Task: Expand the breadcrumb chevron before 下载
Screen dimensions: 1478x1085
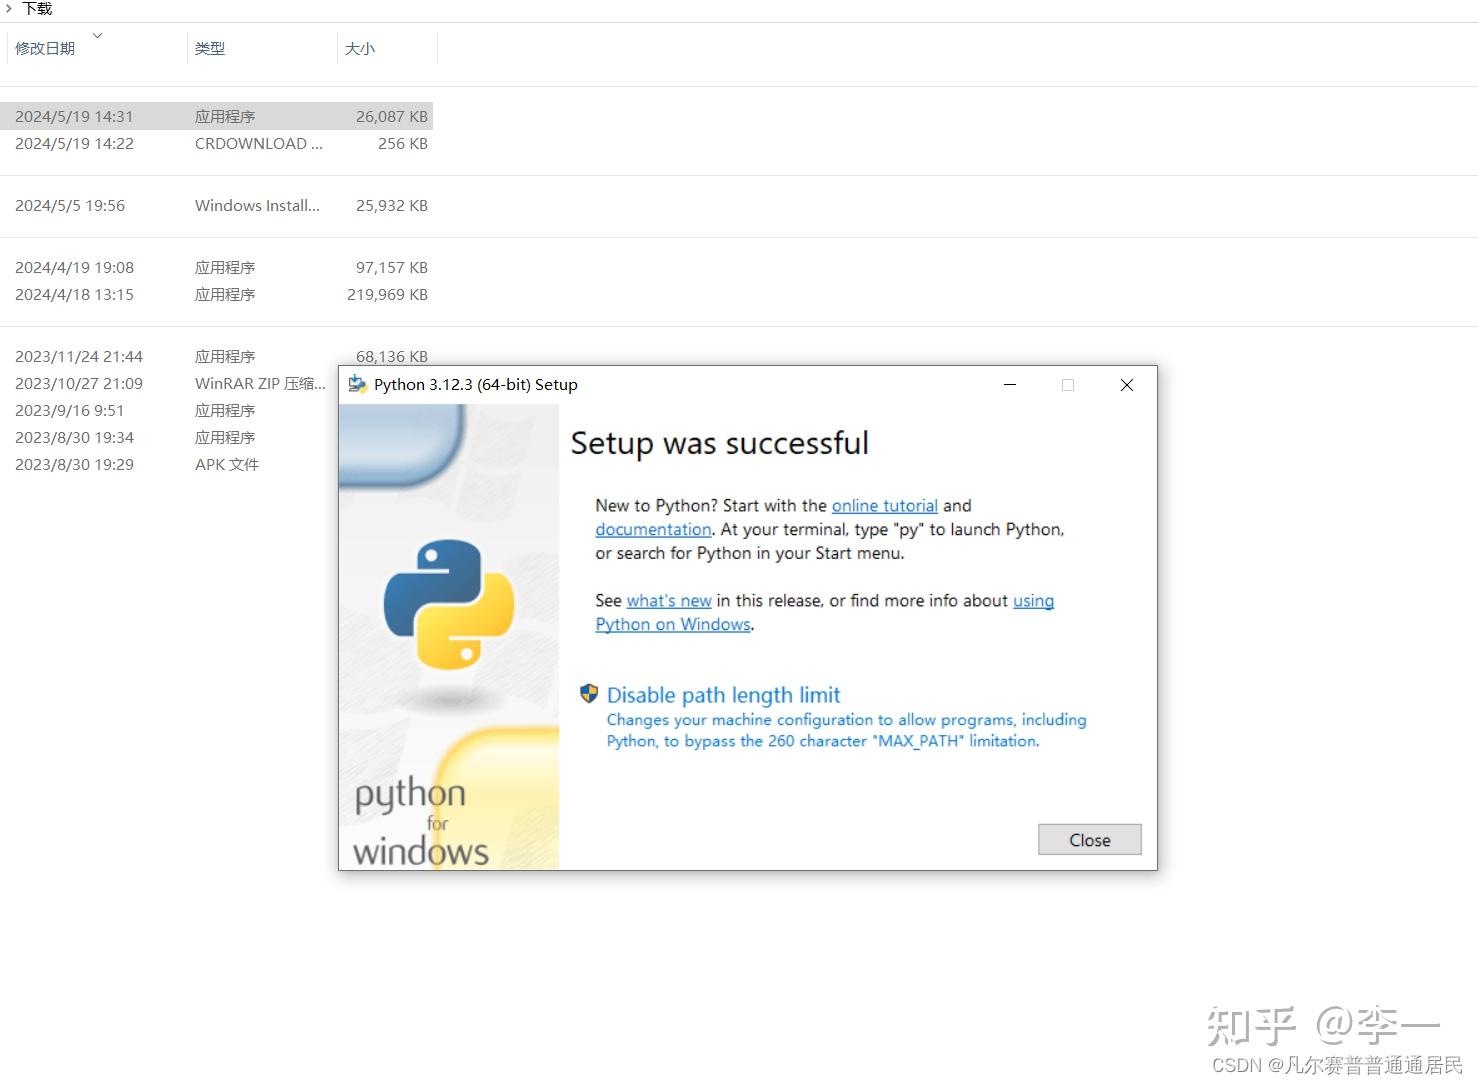Action: tap(9, 8)
